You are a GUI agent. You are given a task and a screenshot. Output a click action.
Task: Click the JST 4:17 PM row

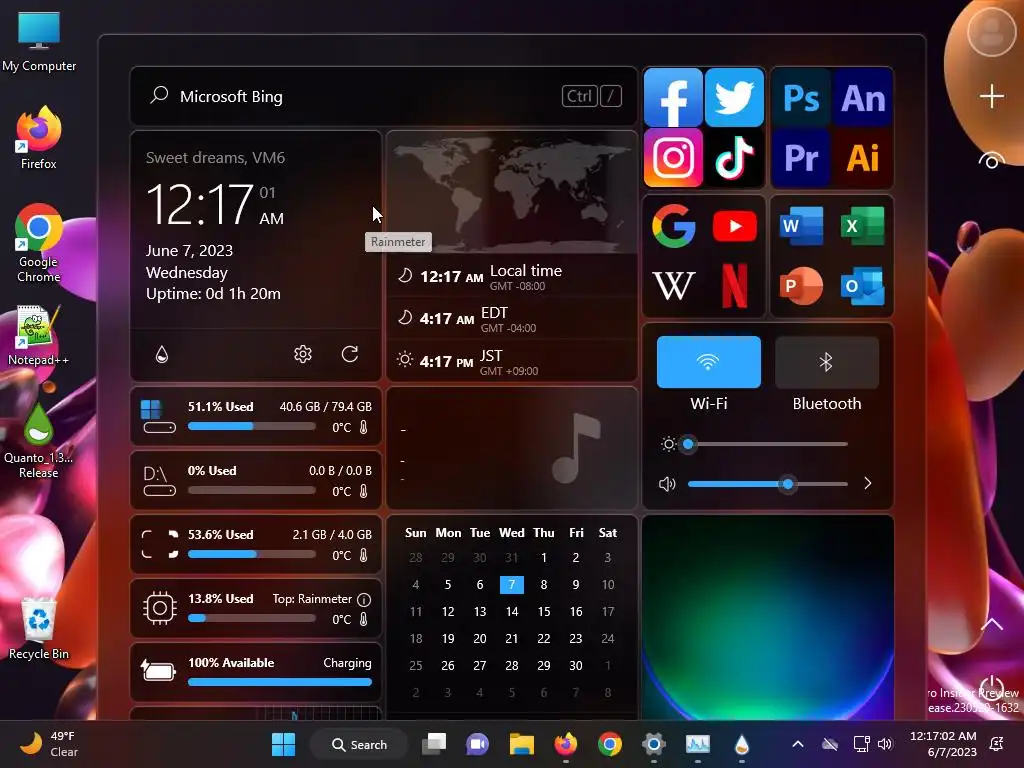pos(512,361)
